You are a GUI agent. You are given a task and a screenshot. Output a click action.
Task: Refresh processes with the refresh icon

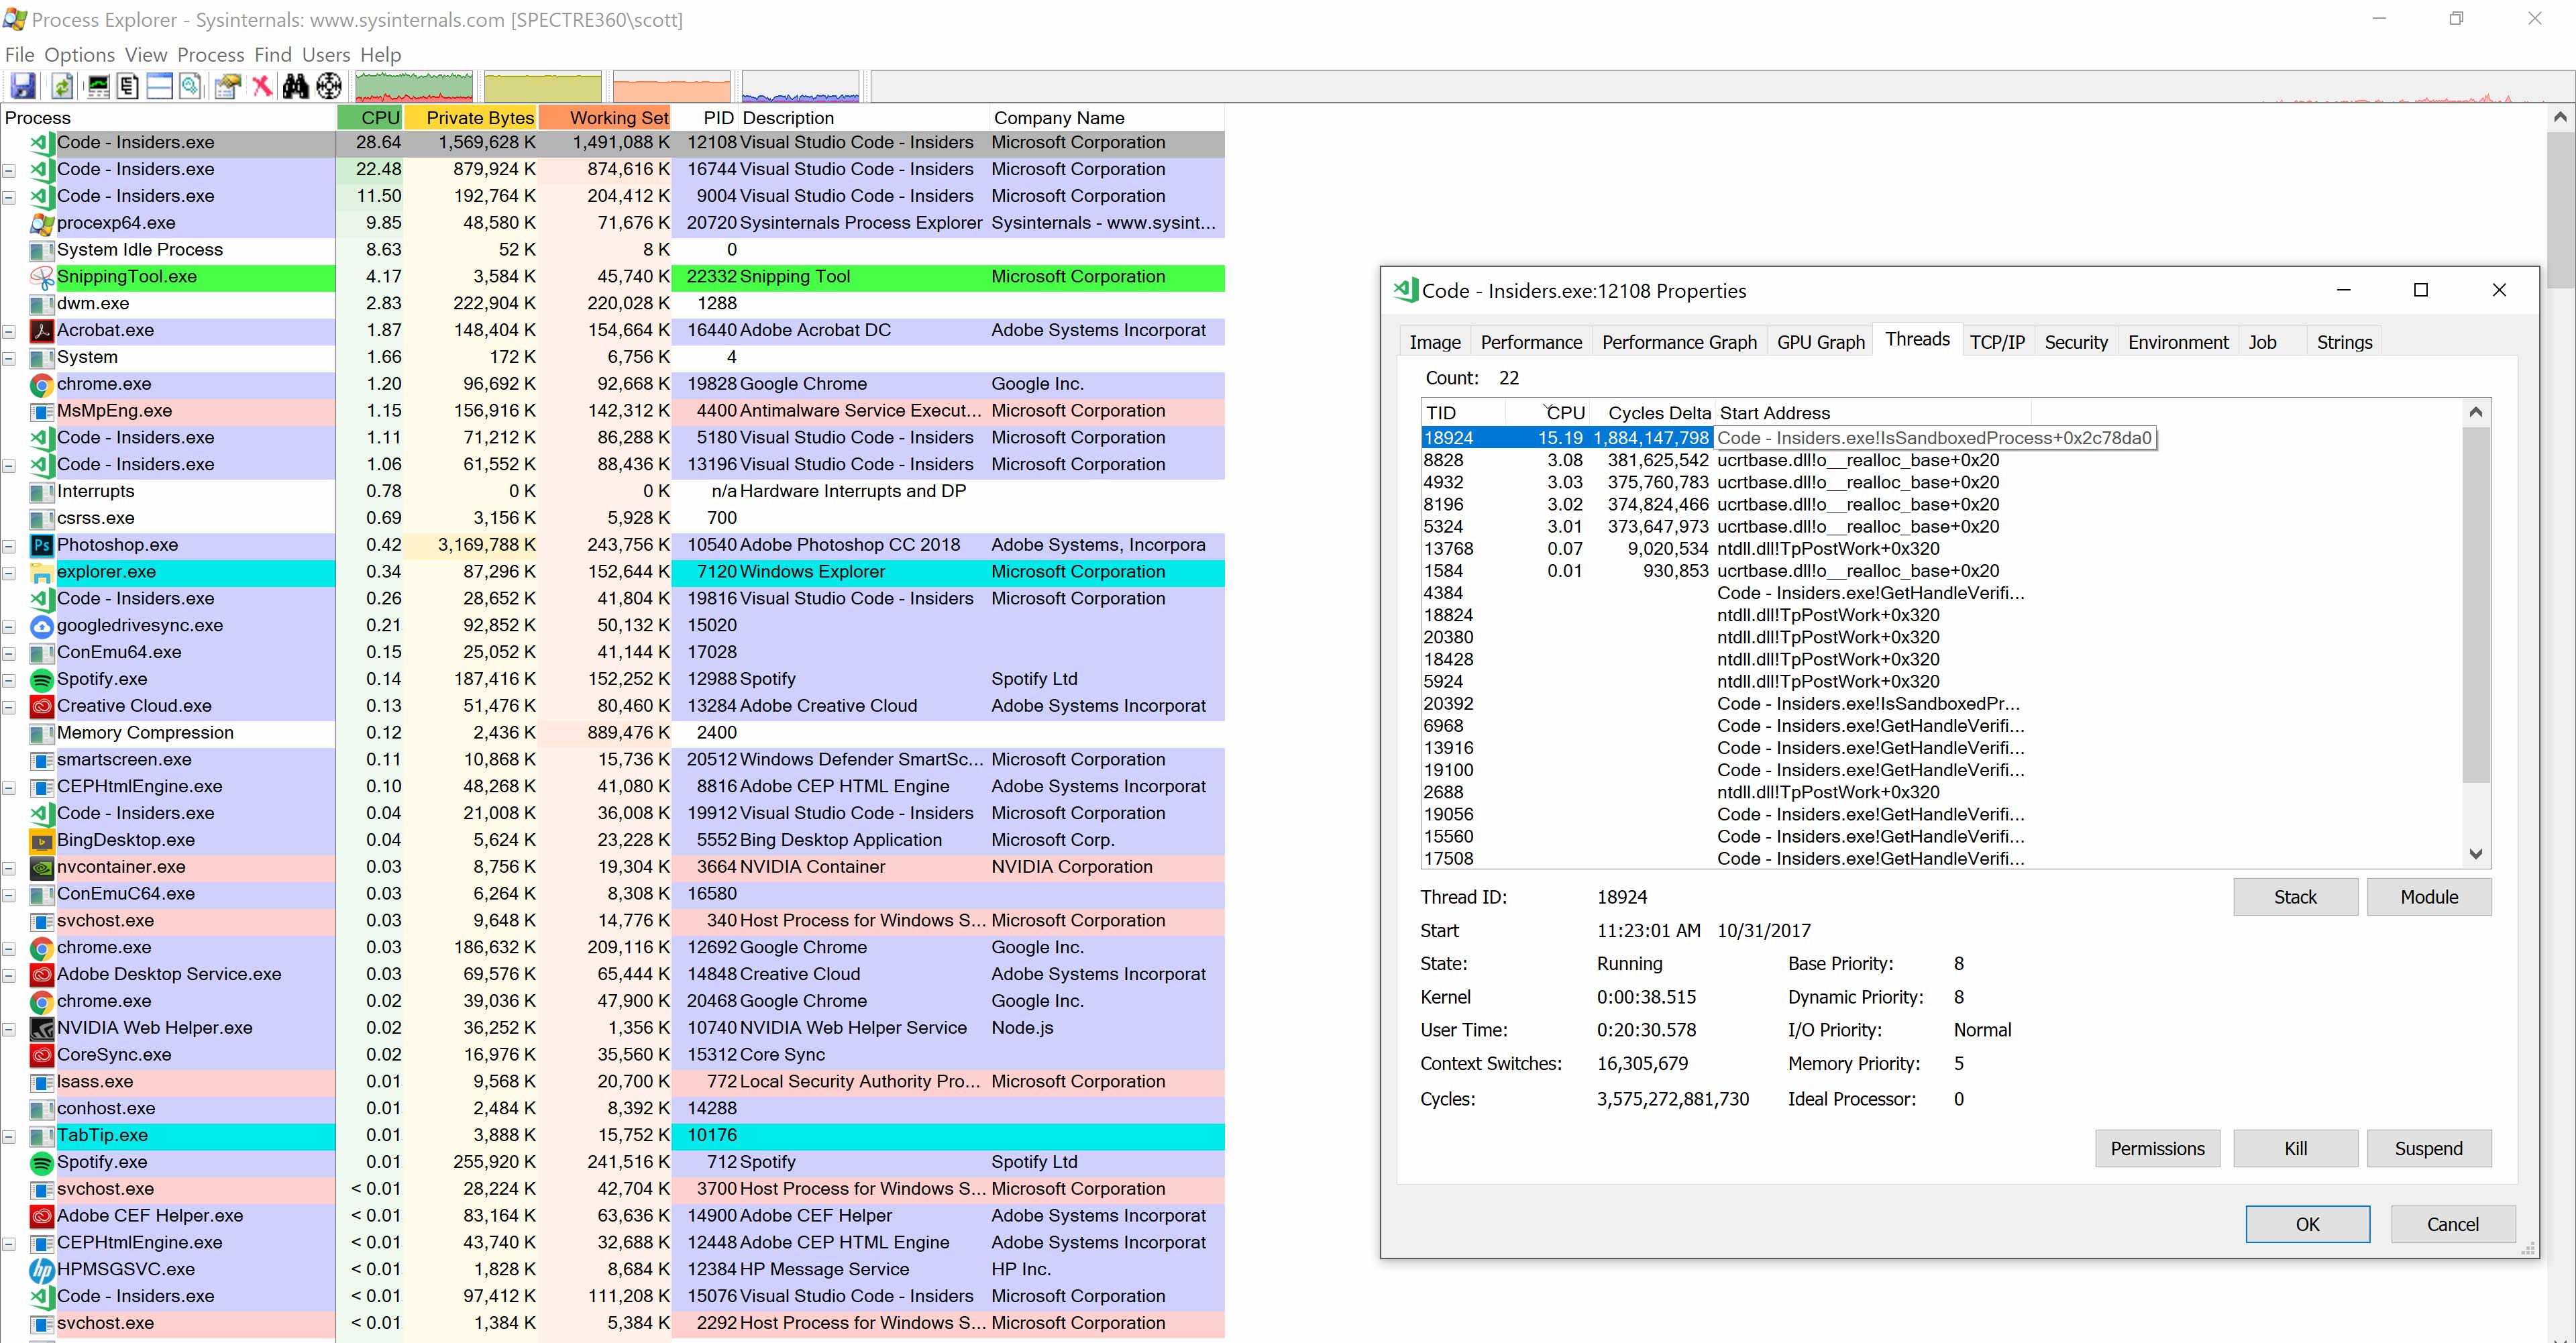click(x=62, y=86)
